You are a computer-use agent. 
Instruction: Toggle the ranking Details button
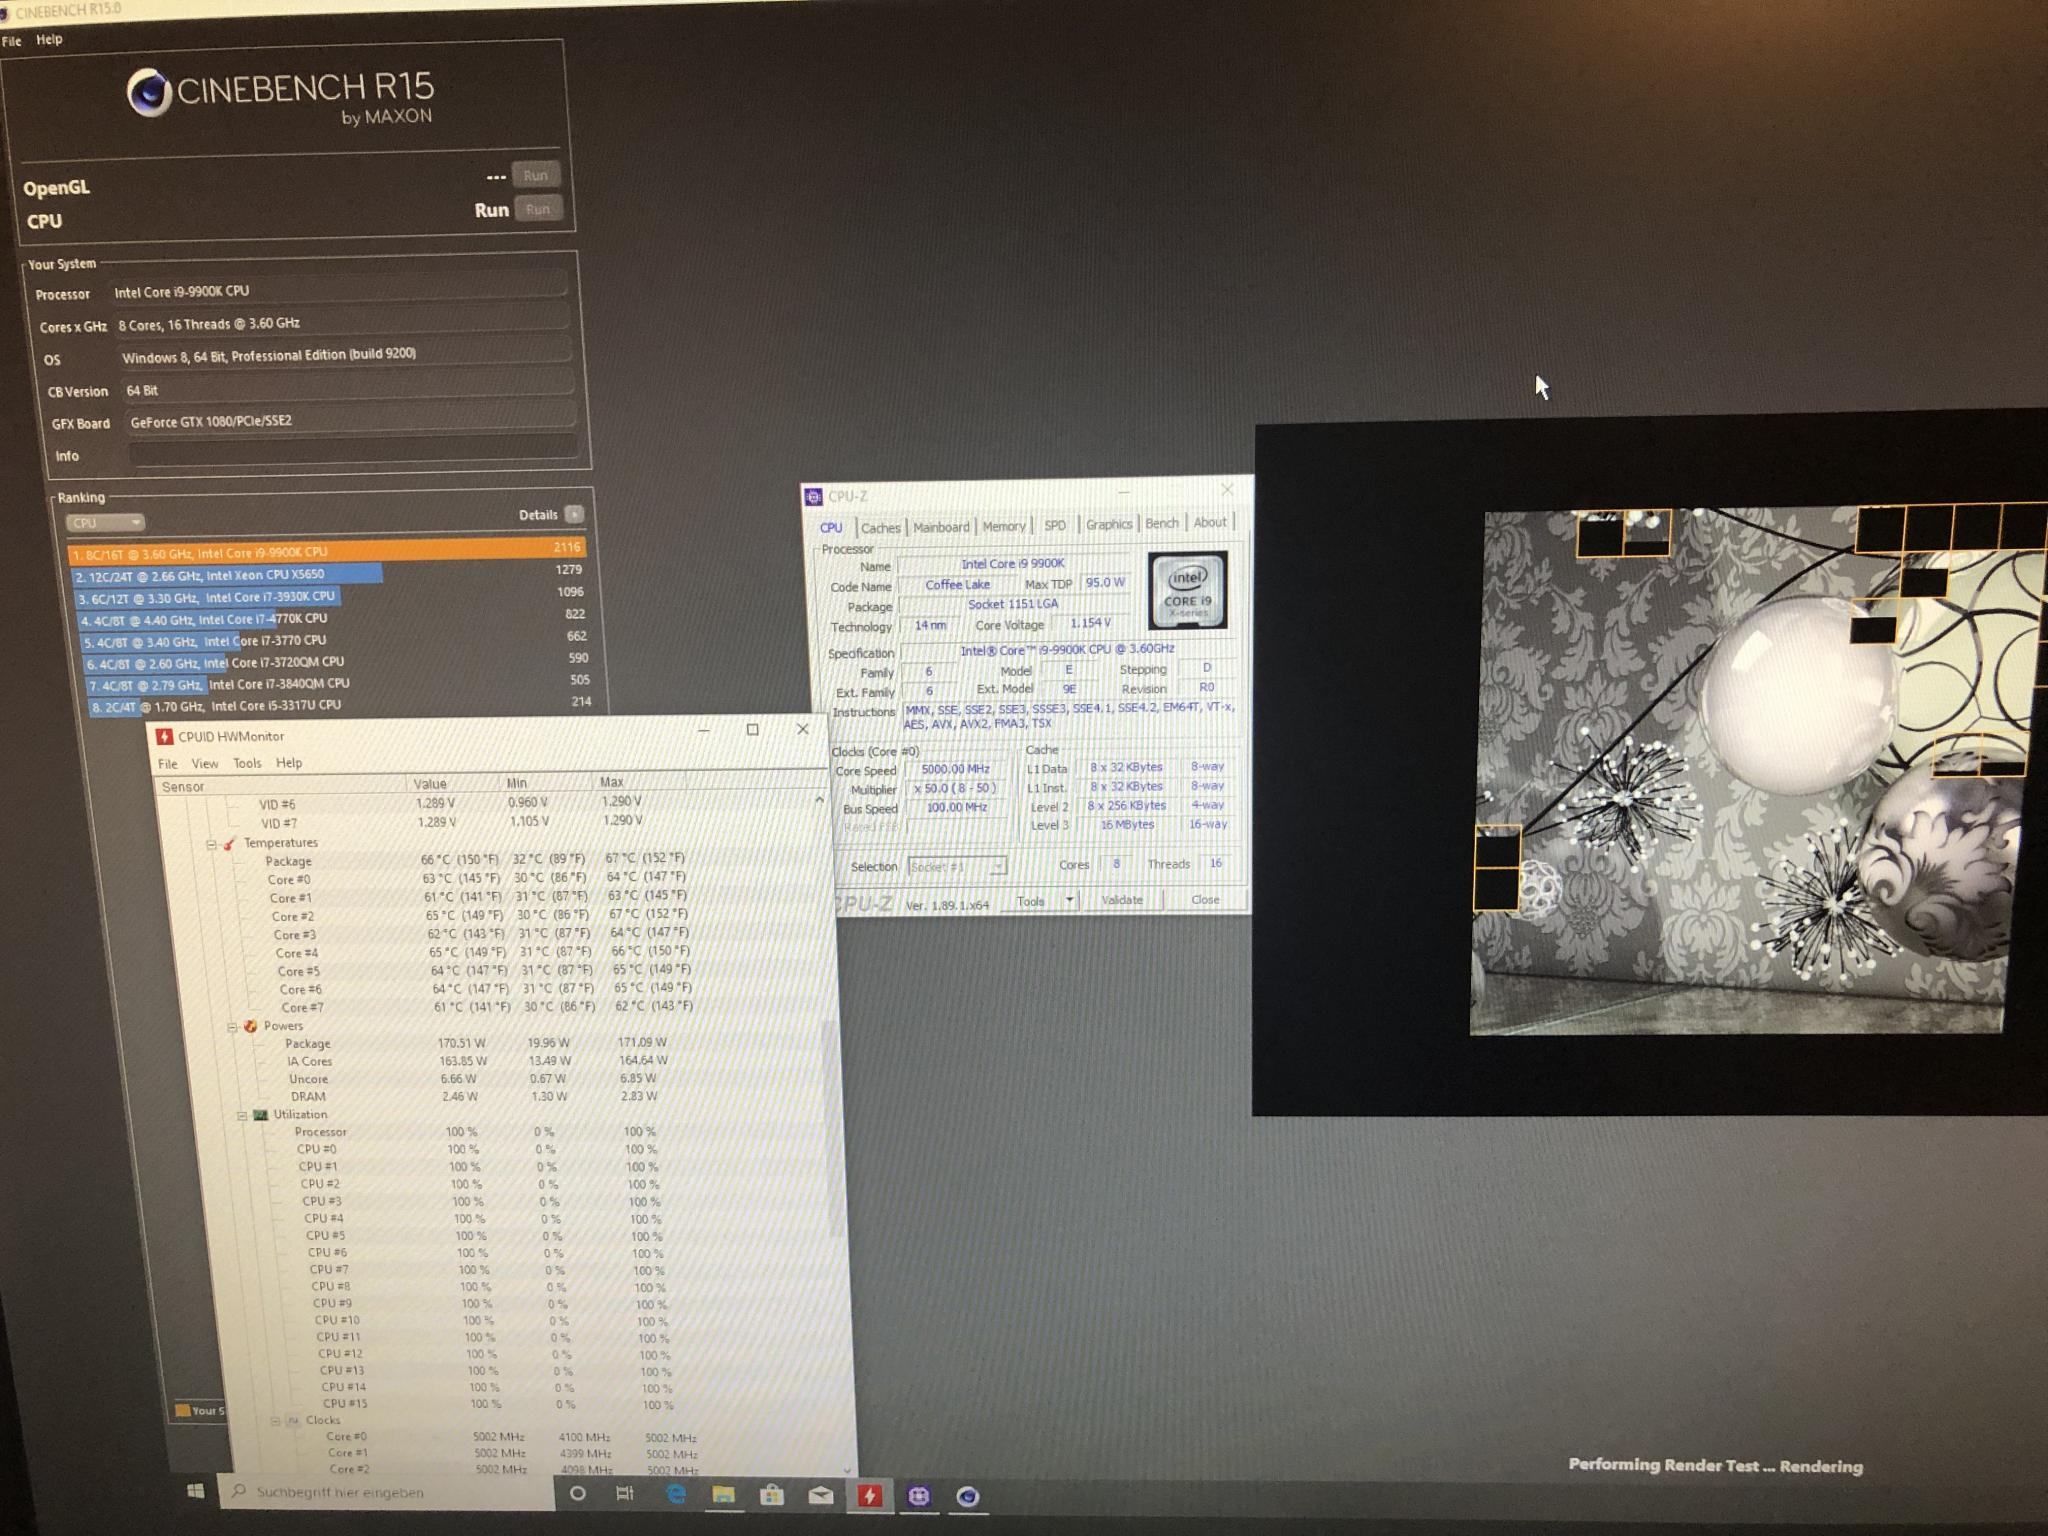[573, 514]
